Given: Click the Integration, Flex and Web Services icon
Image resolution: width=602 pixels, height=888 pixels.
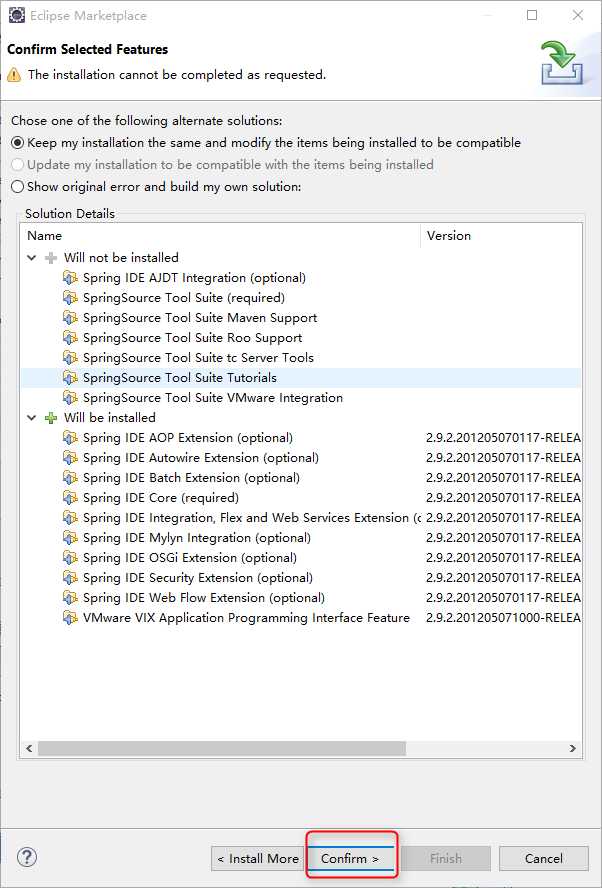Looking at the screenshot, I should click(x=70, y=518).
